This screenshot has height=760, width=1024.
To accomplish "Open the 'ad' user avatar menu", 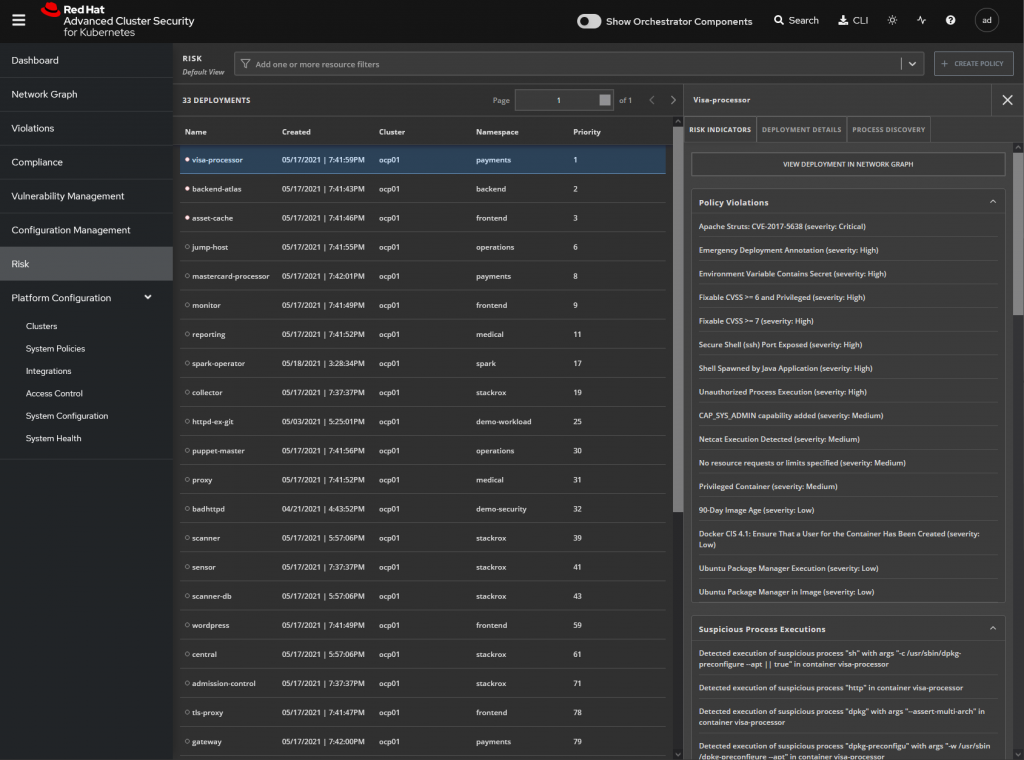I will point(987,20).
